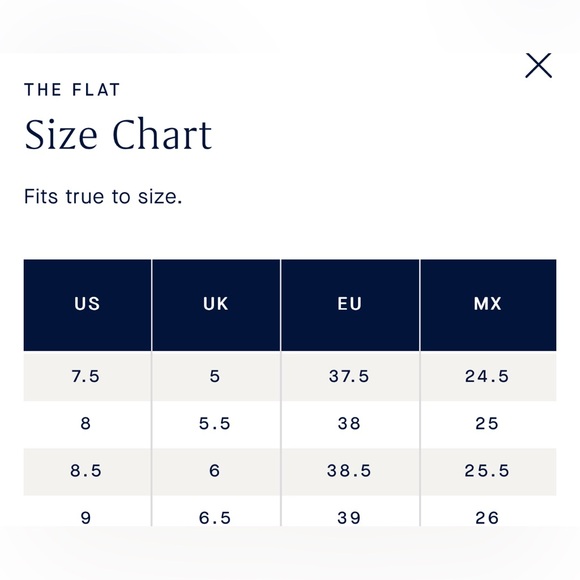
Task: Click MX size 25.5 cell
Action: 488,471
